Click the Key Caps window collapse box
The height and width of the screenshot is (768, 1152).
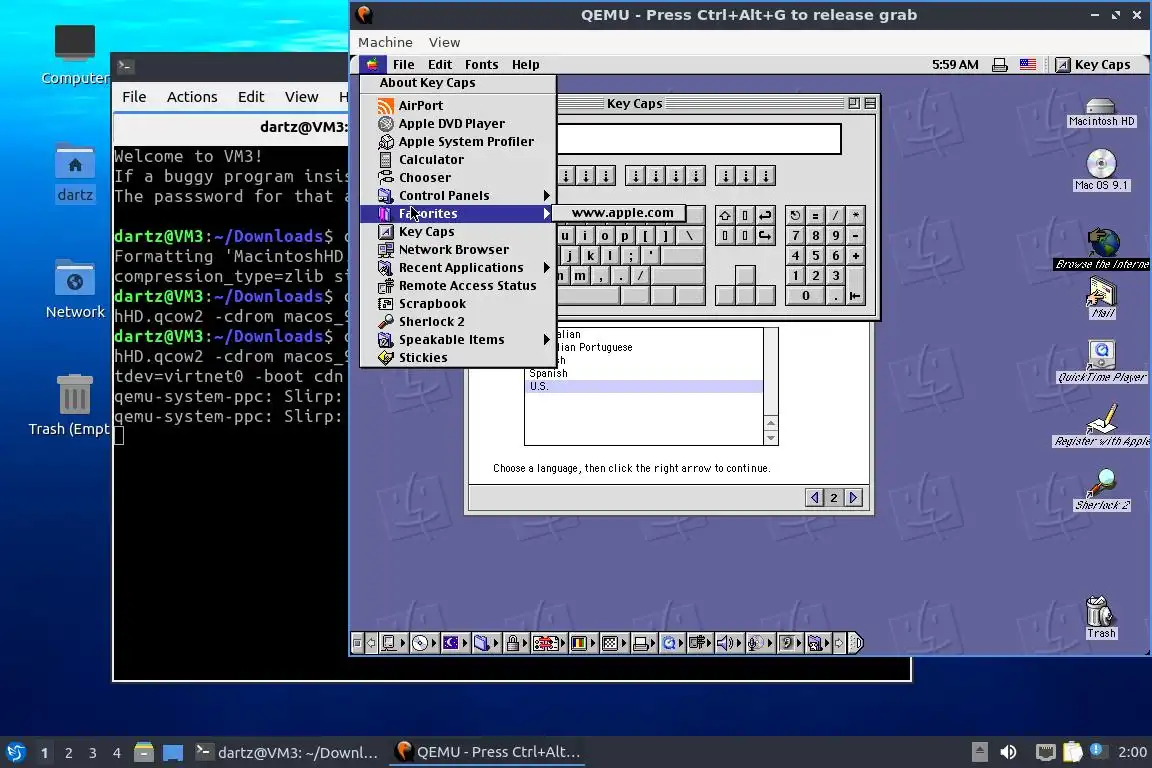[871, 104]
